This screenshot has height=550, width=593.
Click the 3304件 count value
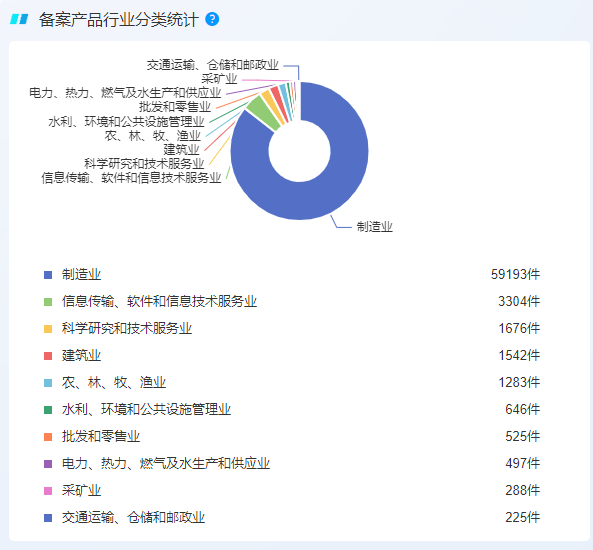(519, 302)
